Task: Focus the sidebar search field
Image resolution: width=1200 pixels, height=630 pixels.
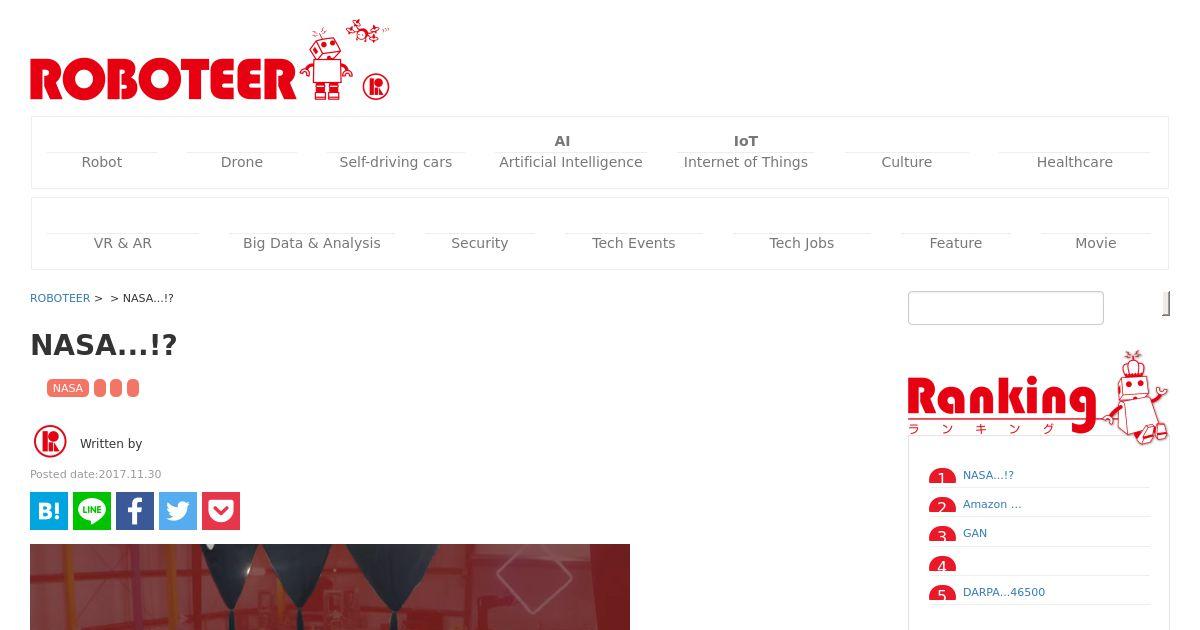Action: click(x=1006, y=308)
